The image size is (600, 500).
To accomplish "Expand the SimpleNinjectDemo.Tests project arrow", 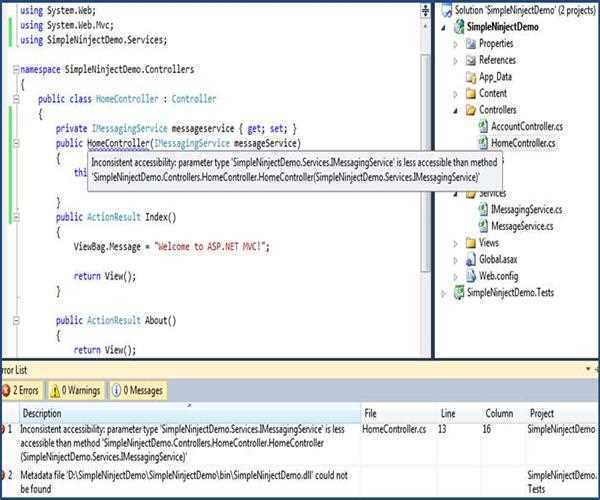I will (x=445, y=292).
